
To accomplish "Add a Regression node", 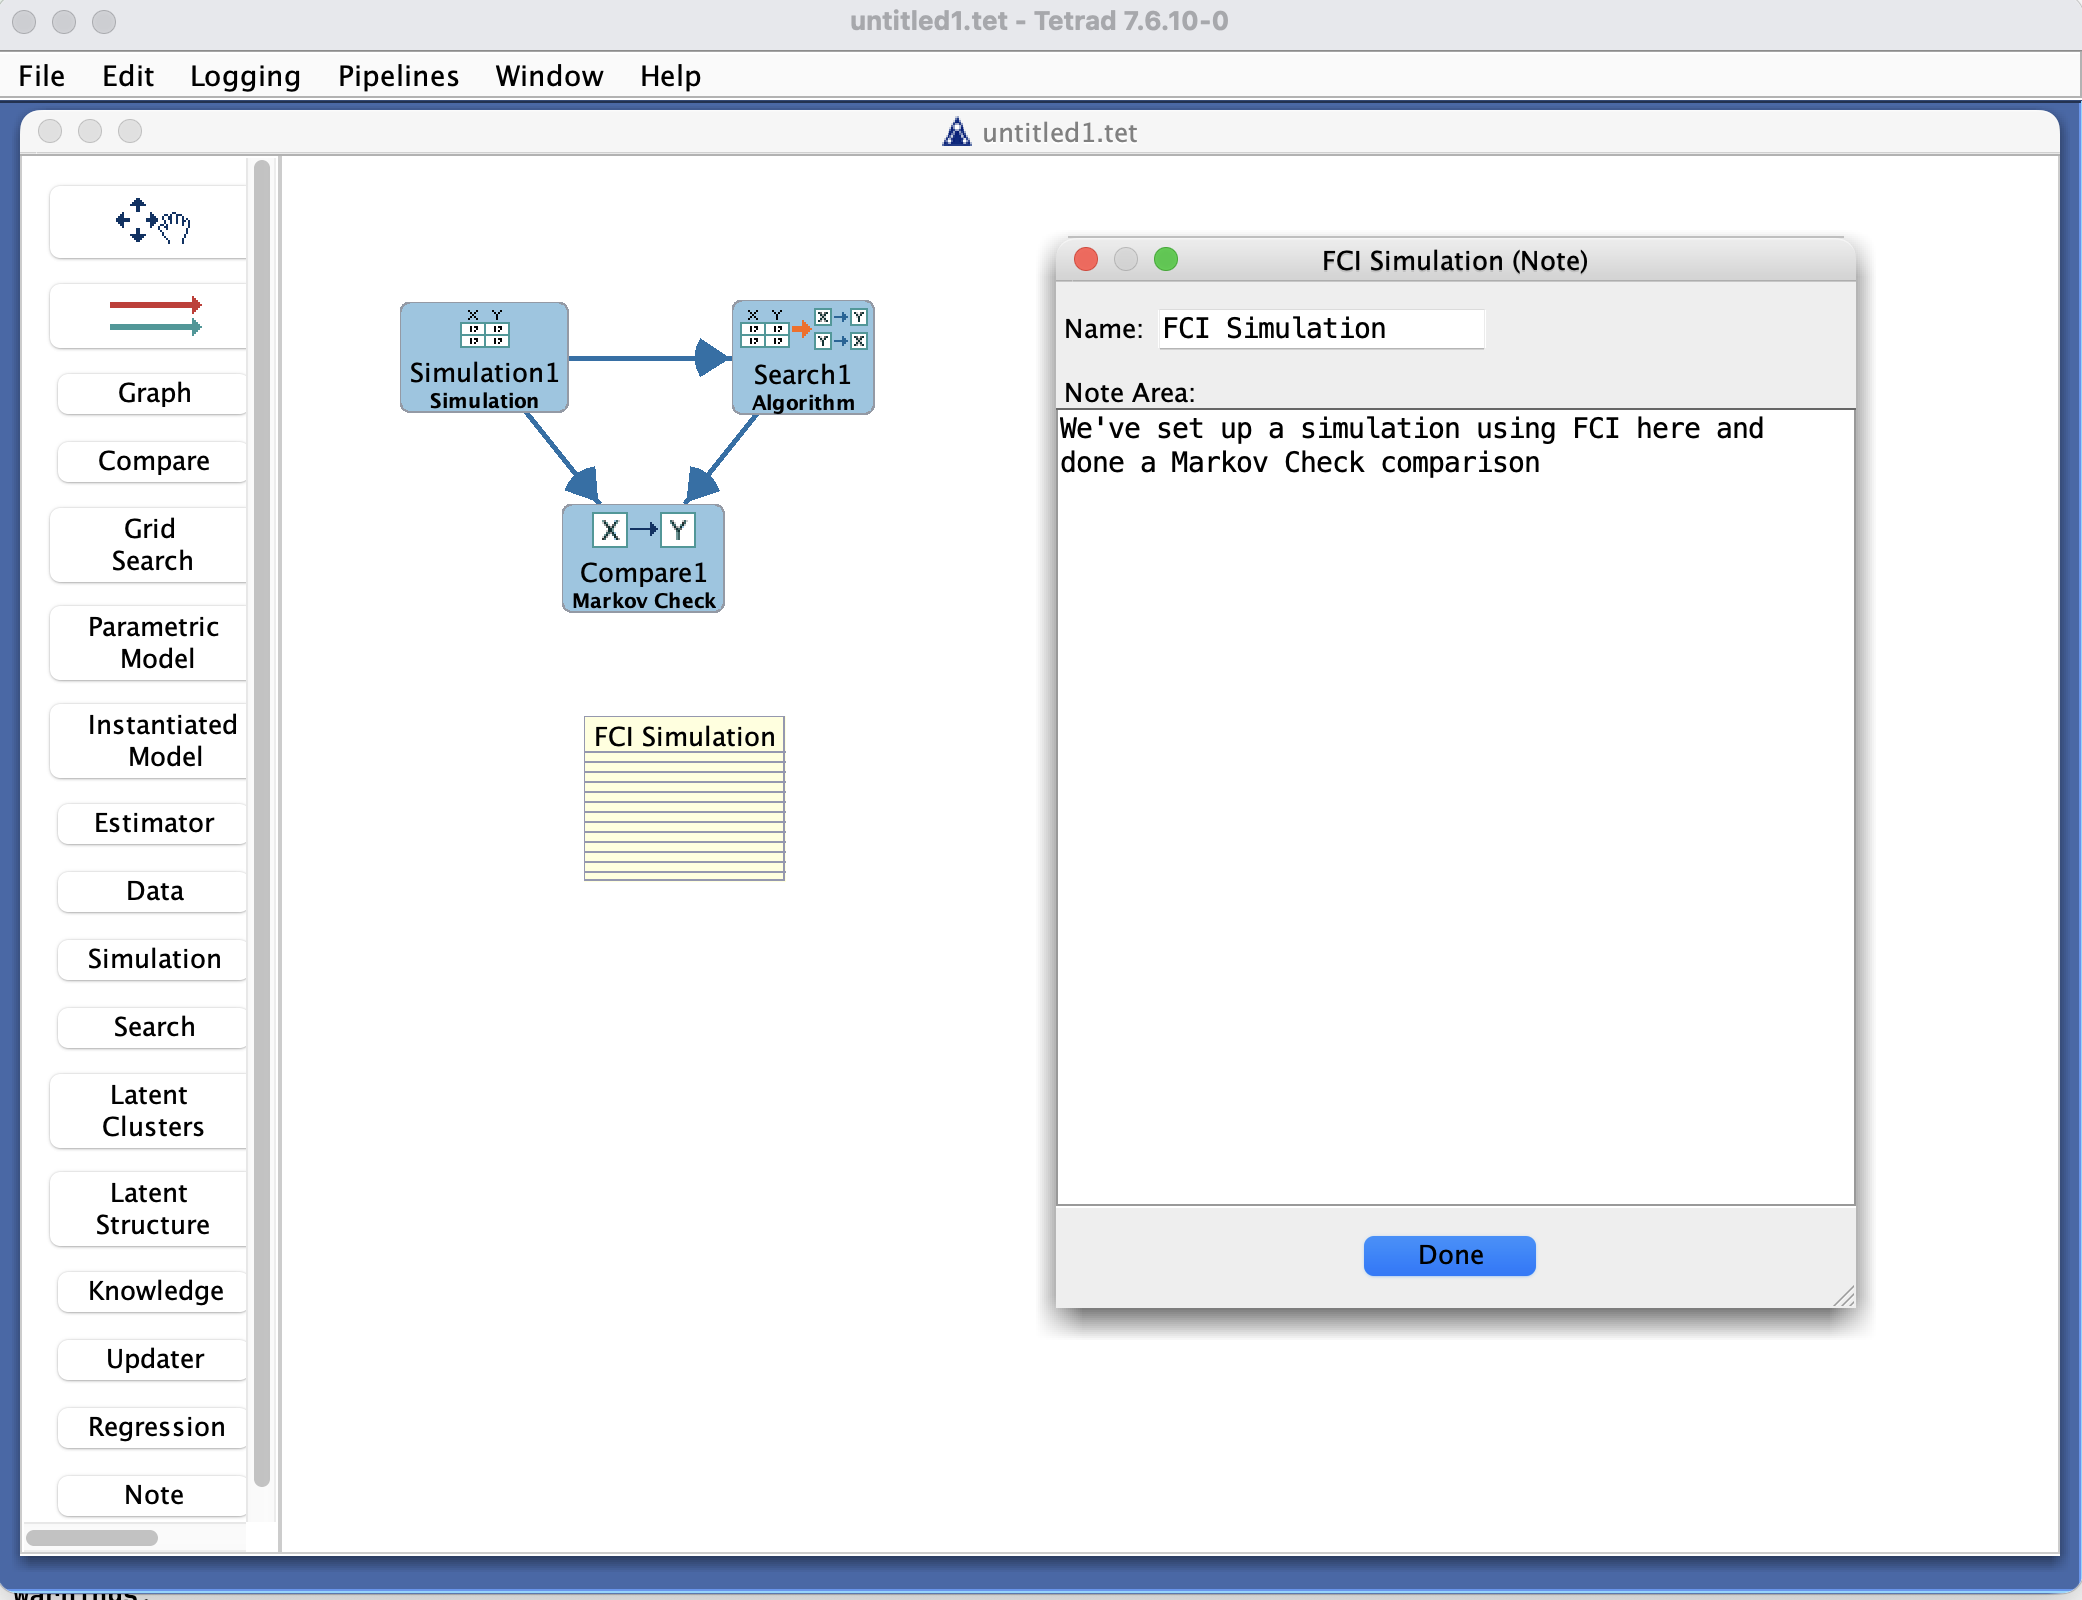I will pyautogui.click(x=154, y=1427).
